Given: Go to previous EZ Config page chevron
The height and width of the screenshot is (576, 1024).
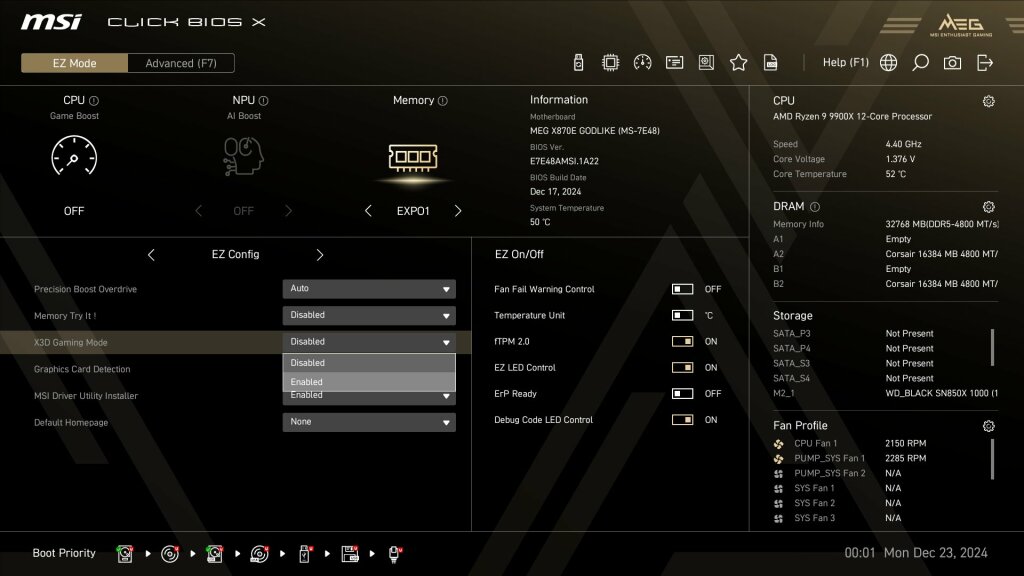Looking at the screenshot, I should pos(151,255).
